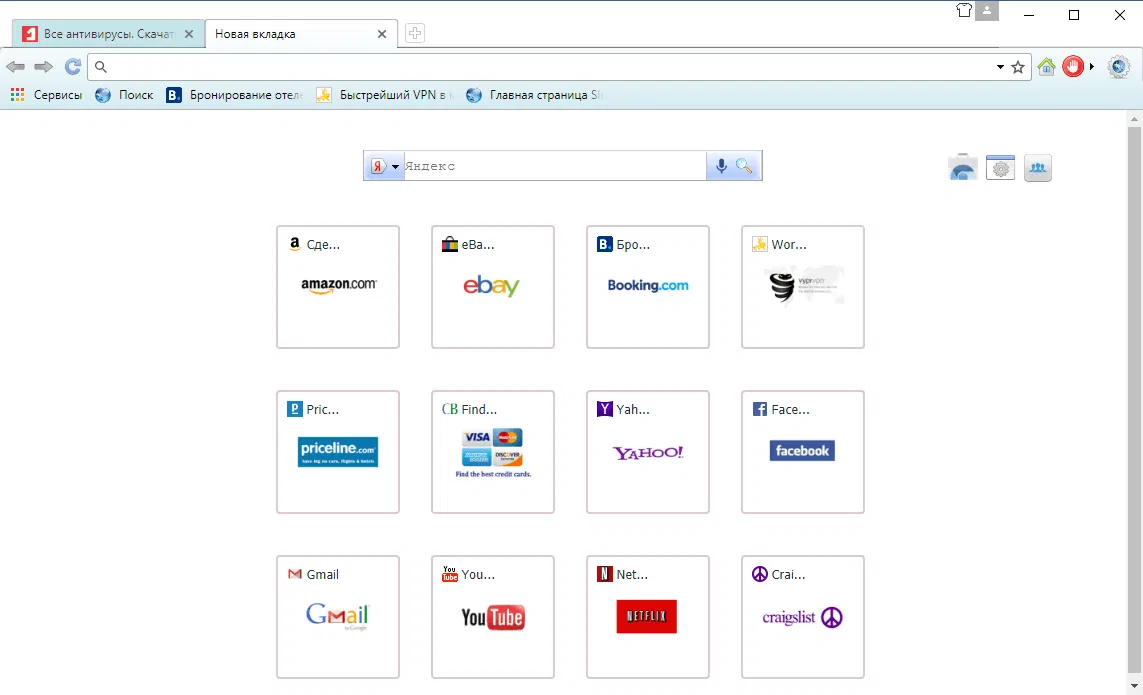Open the VyprVPN tile
1143x695 pixels.
pyautogui.click(x=803, y=287)
